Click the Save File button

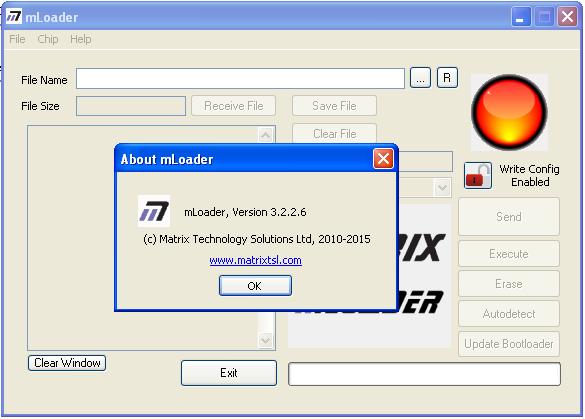[334, 106]
